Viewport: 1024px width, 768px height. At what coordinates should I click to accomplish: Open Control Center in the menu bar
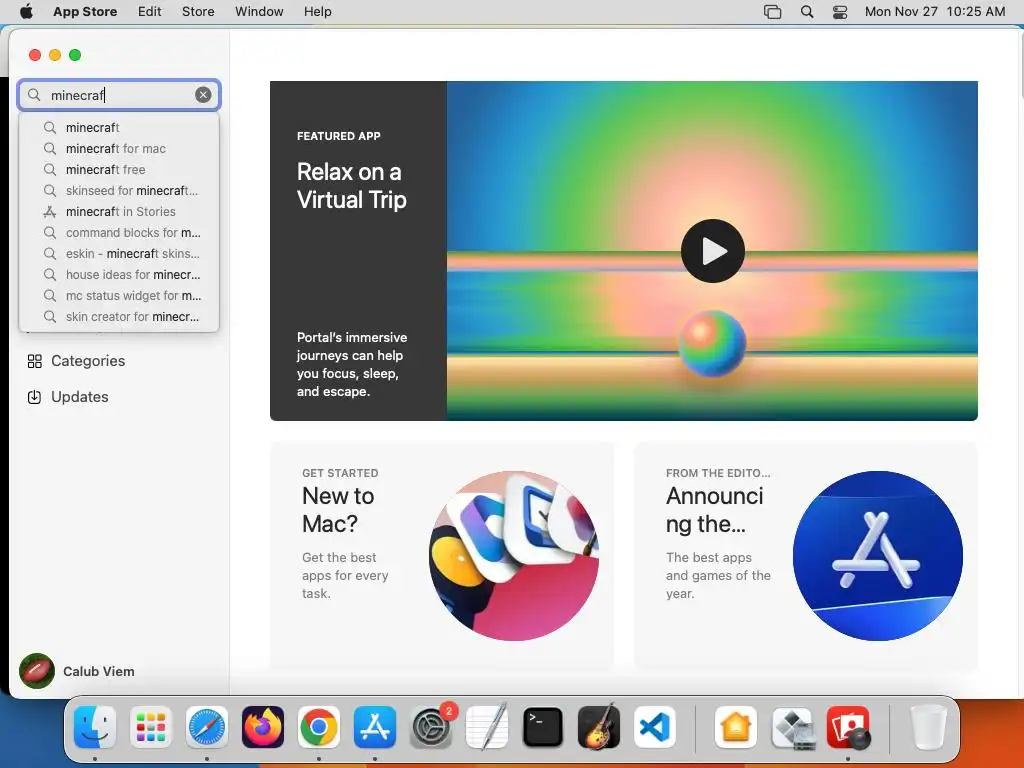pyautogui.click(x=840, y=12)
